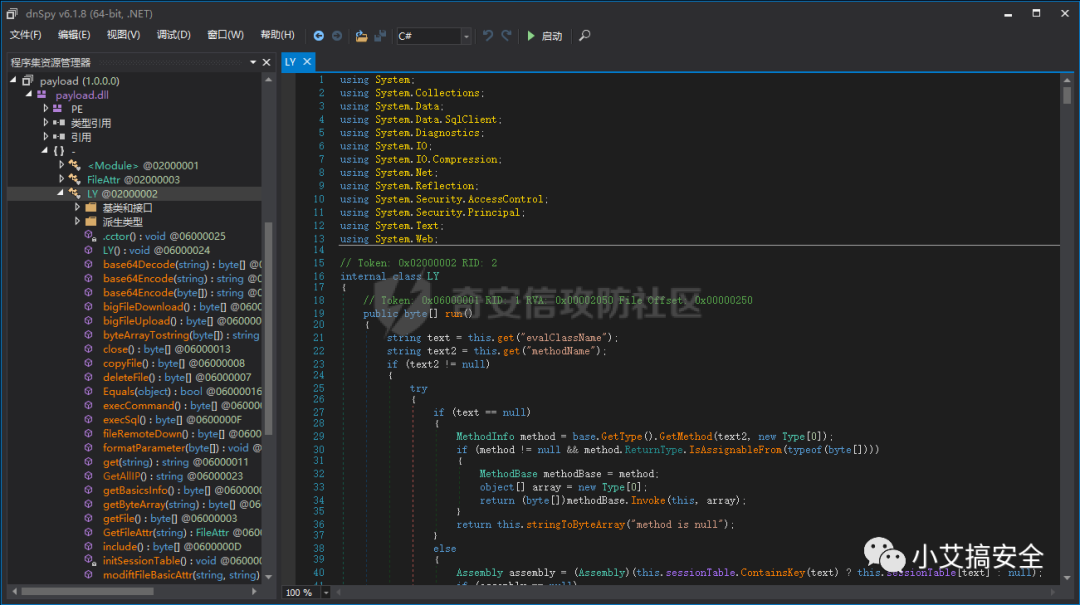Select .cctor() method in tree

[x=164, y=236]
